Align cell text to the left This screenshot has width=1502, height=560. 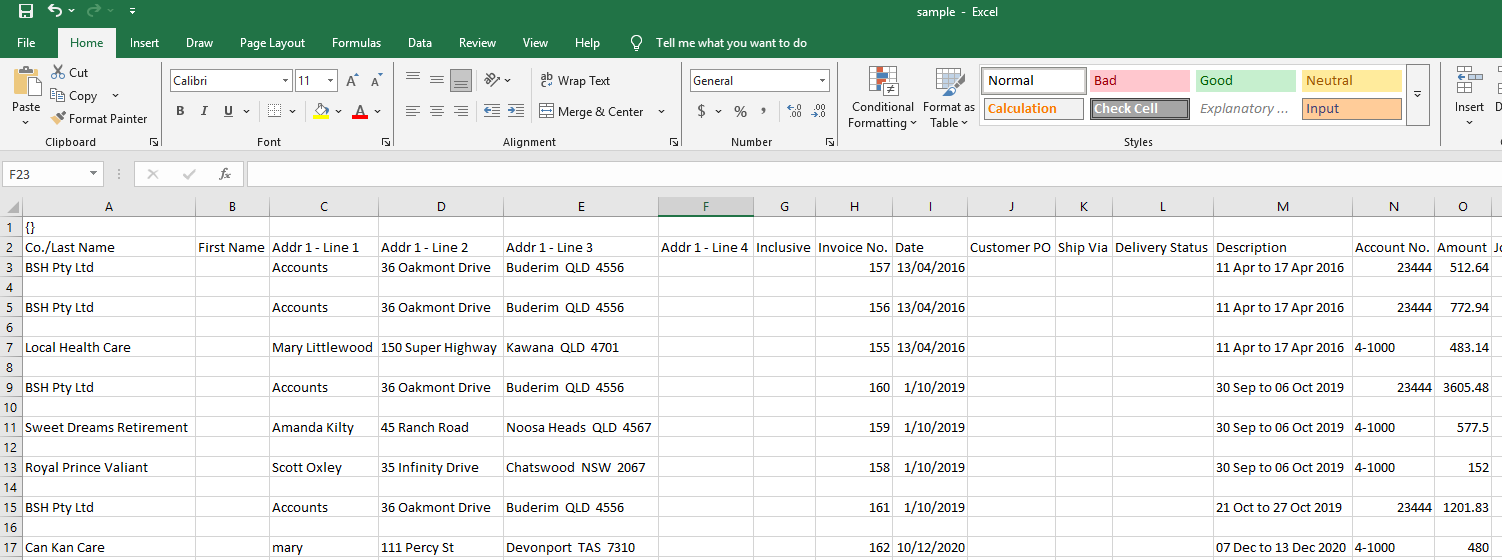tap(413, 111)
